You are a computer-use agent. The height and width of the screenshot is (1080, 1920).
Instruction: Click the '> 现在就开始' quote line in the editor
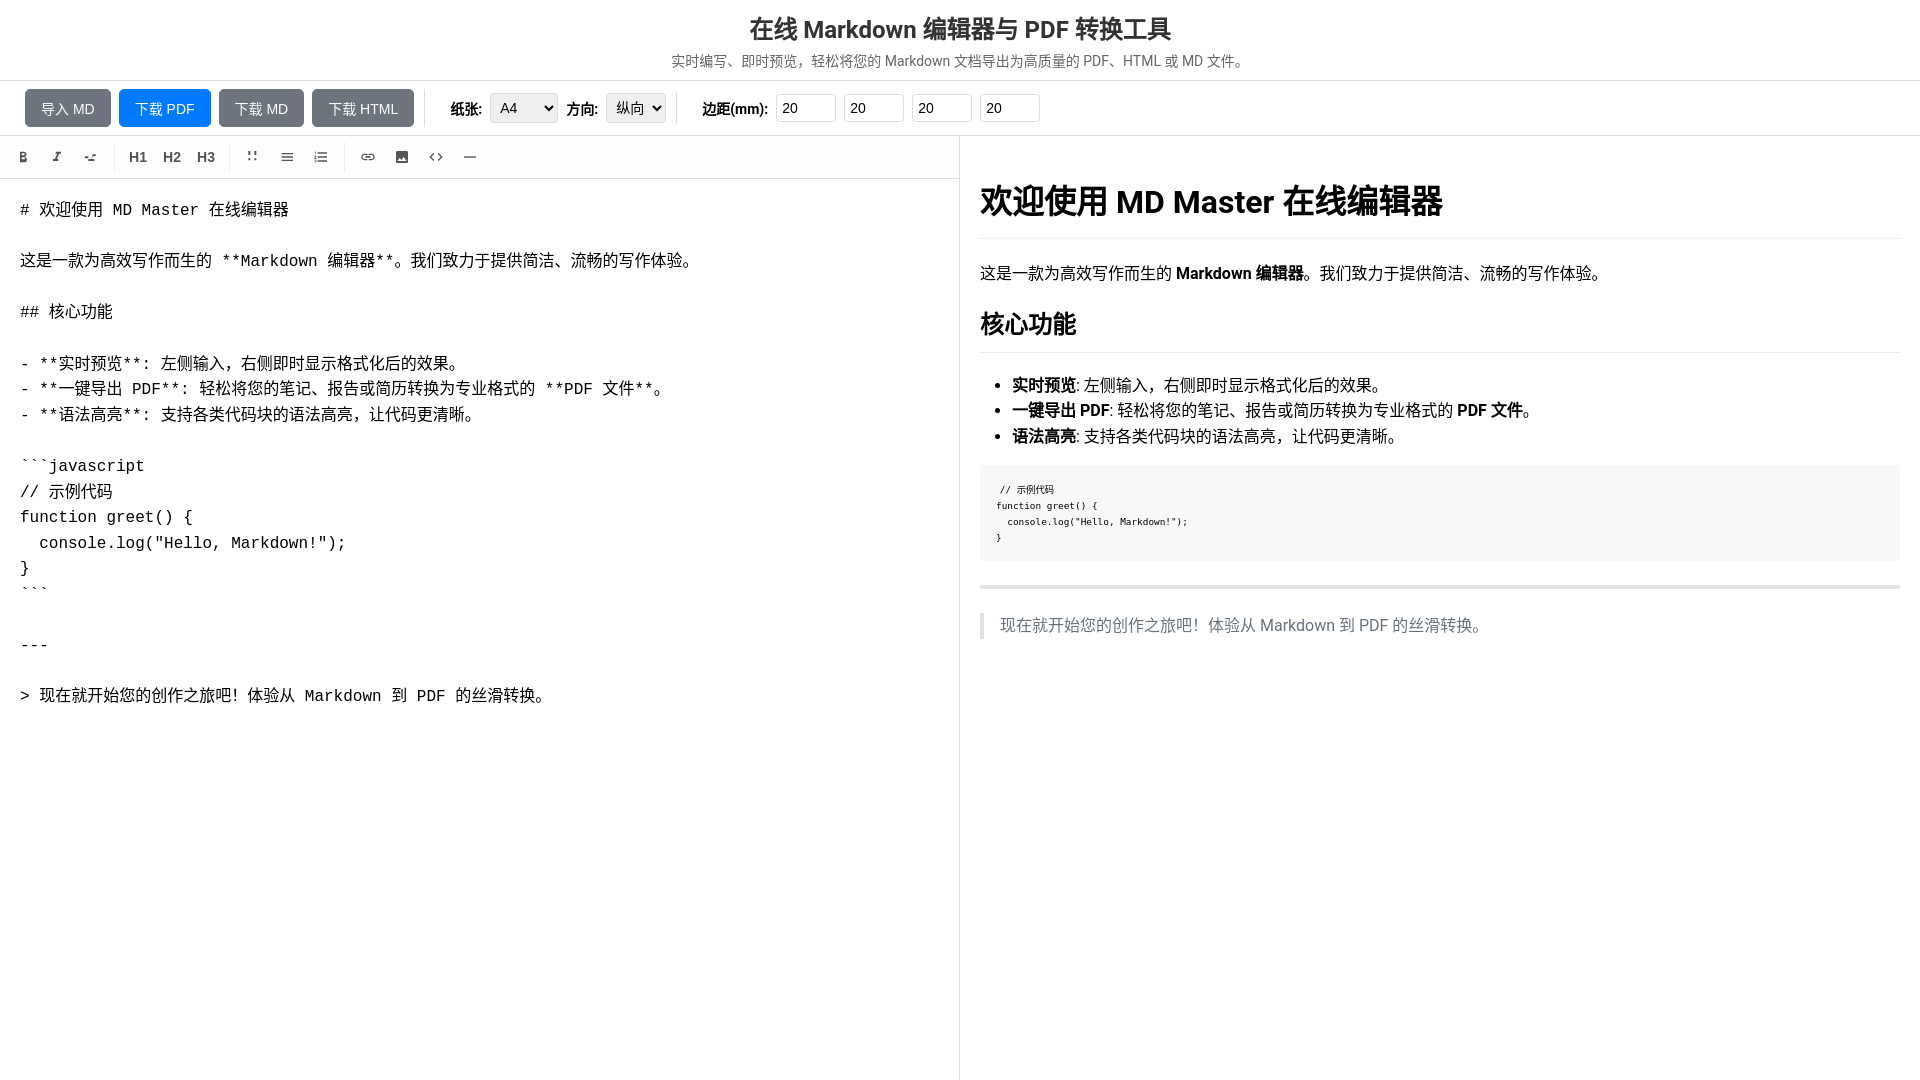tap(286, 696)
